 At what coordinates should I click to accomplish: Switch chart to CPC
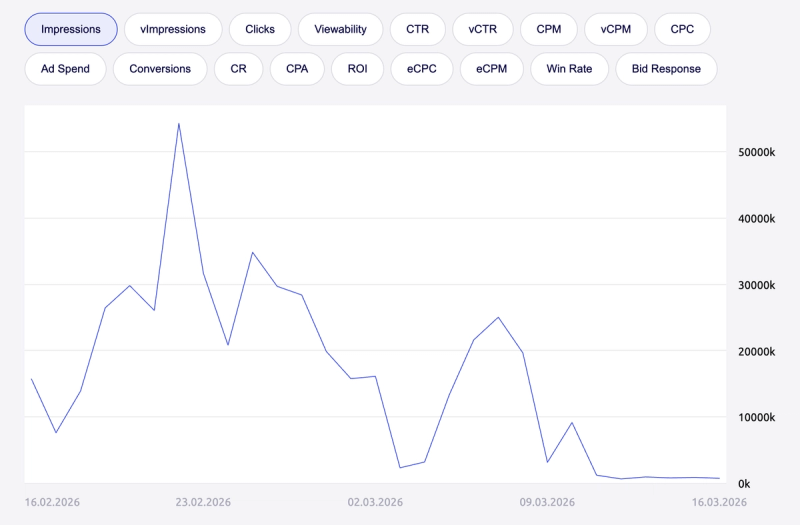pyautogui.click(x=682, y=30)
